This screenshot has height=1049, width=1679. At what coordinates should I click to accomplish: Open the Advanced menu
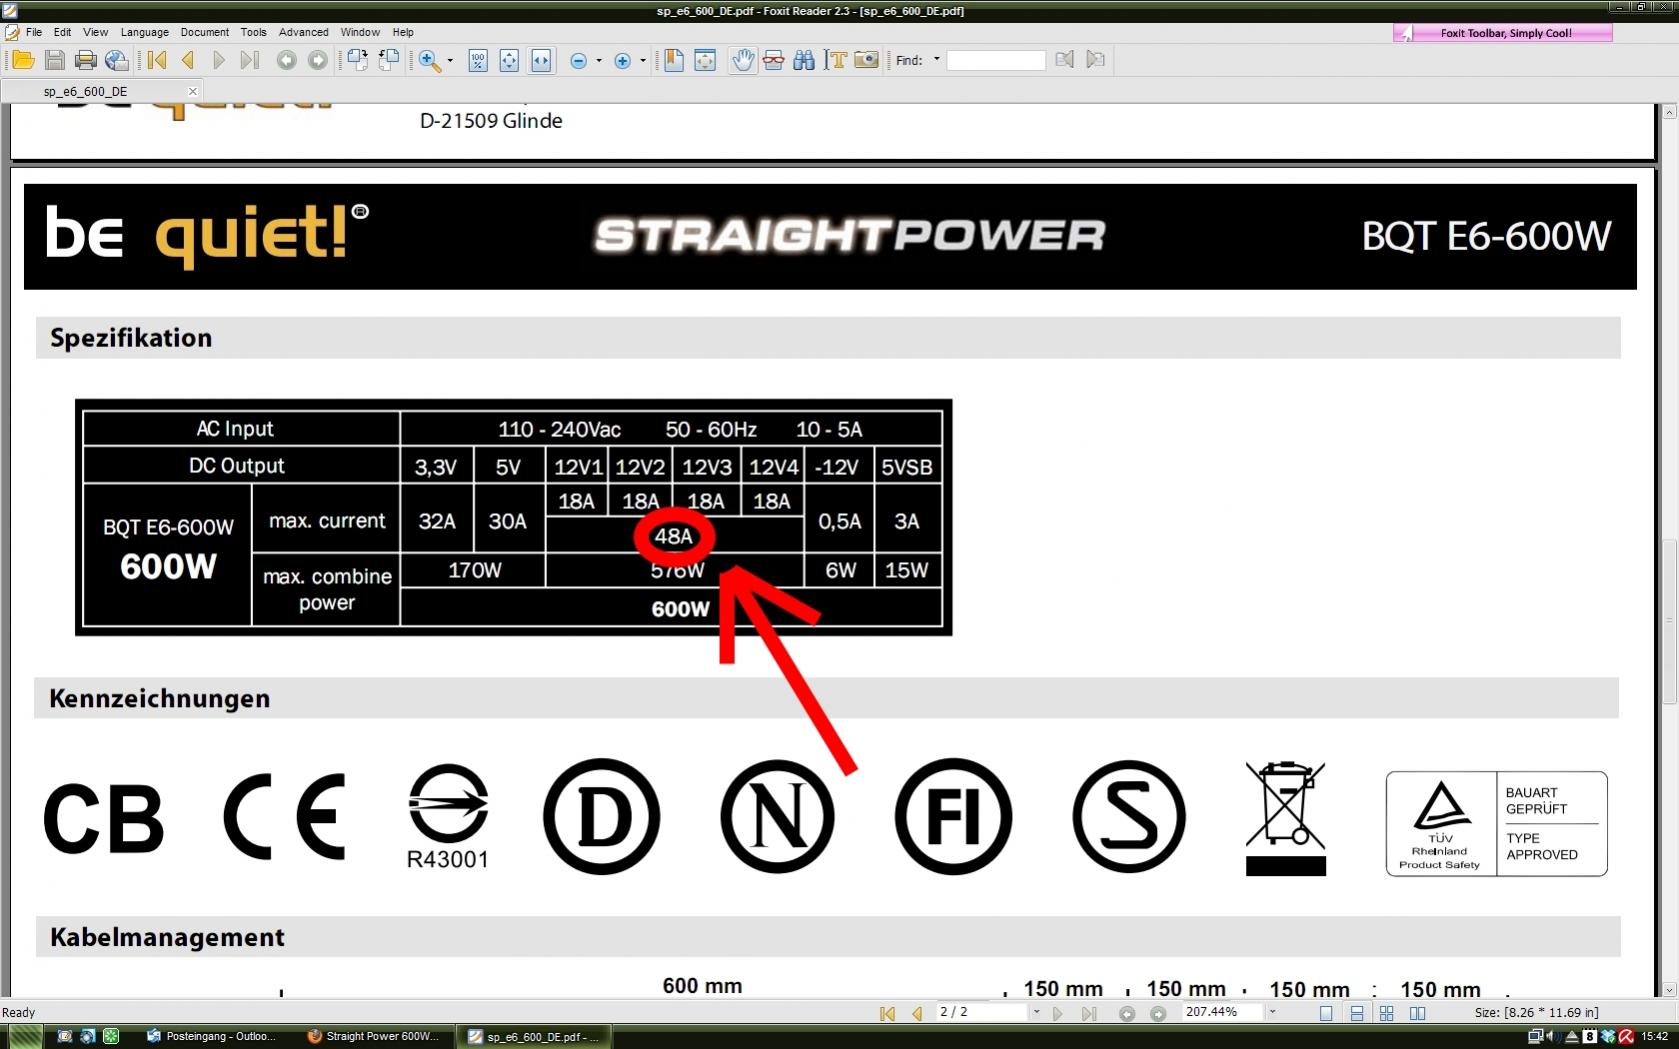tap(304, 32)
